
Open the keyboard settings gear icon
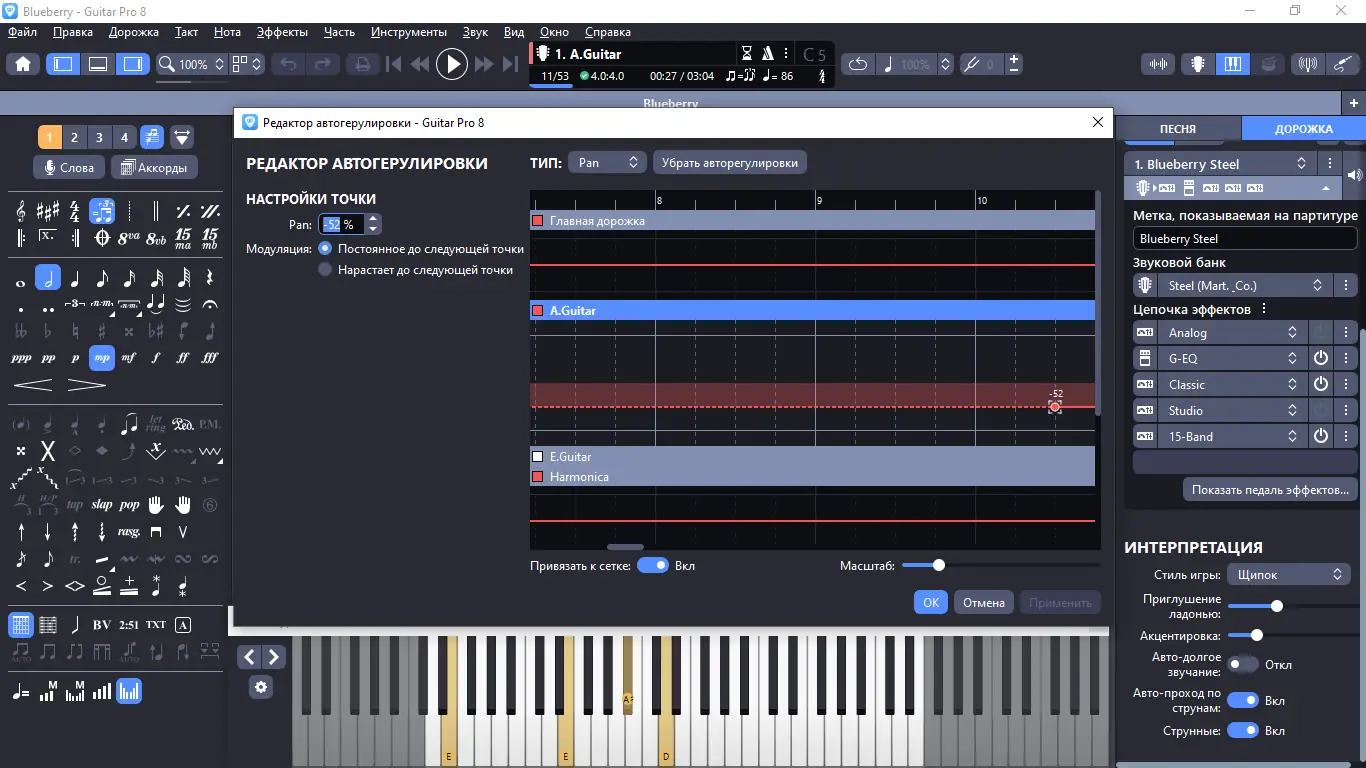(261, 687)
